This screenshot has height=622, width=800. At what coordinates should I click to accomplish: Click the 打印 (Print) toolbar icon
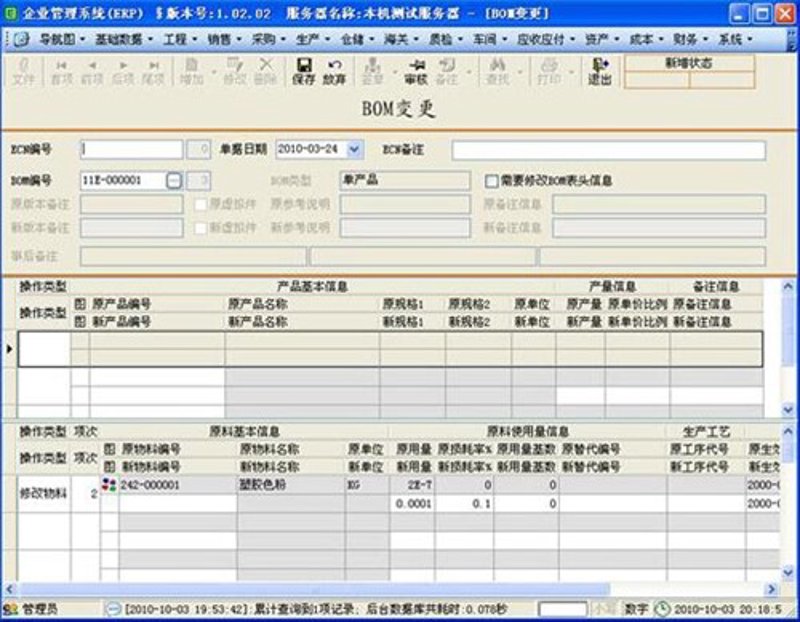click(x=549, y=71)
